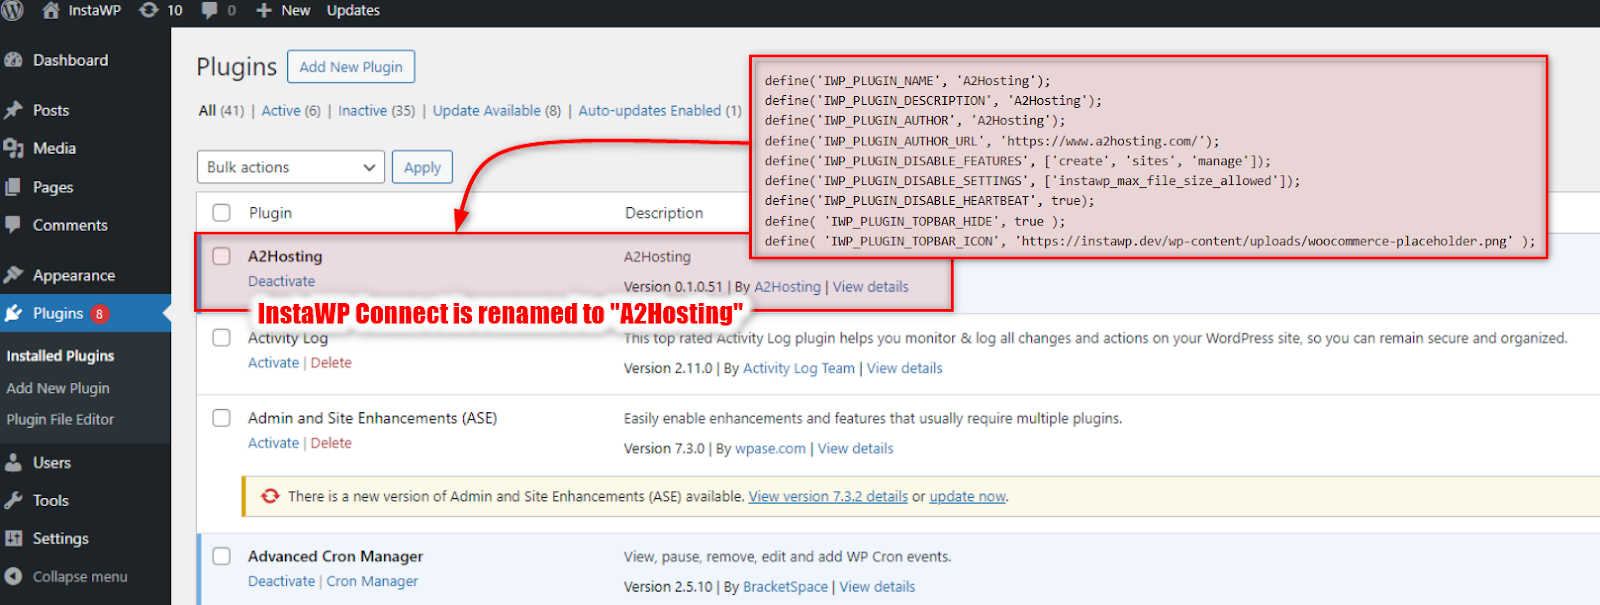The image size is (1600, 605).
Task: Open the Bulk actions dropdown
Action: (x=291, y=167)
